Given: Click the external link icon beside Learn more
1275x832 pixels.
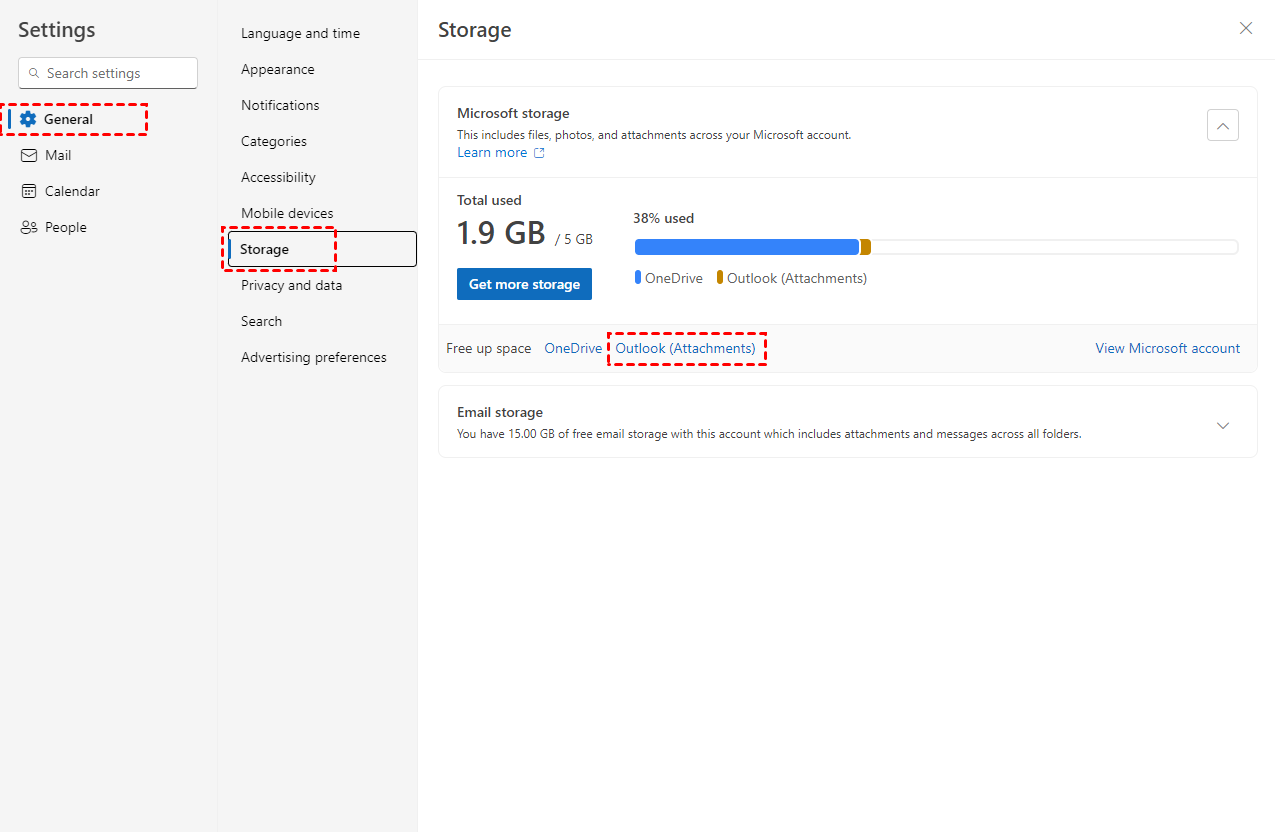Looking at the screenshot, I should click(x=539, y=153).
